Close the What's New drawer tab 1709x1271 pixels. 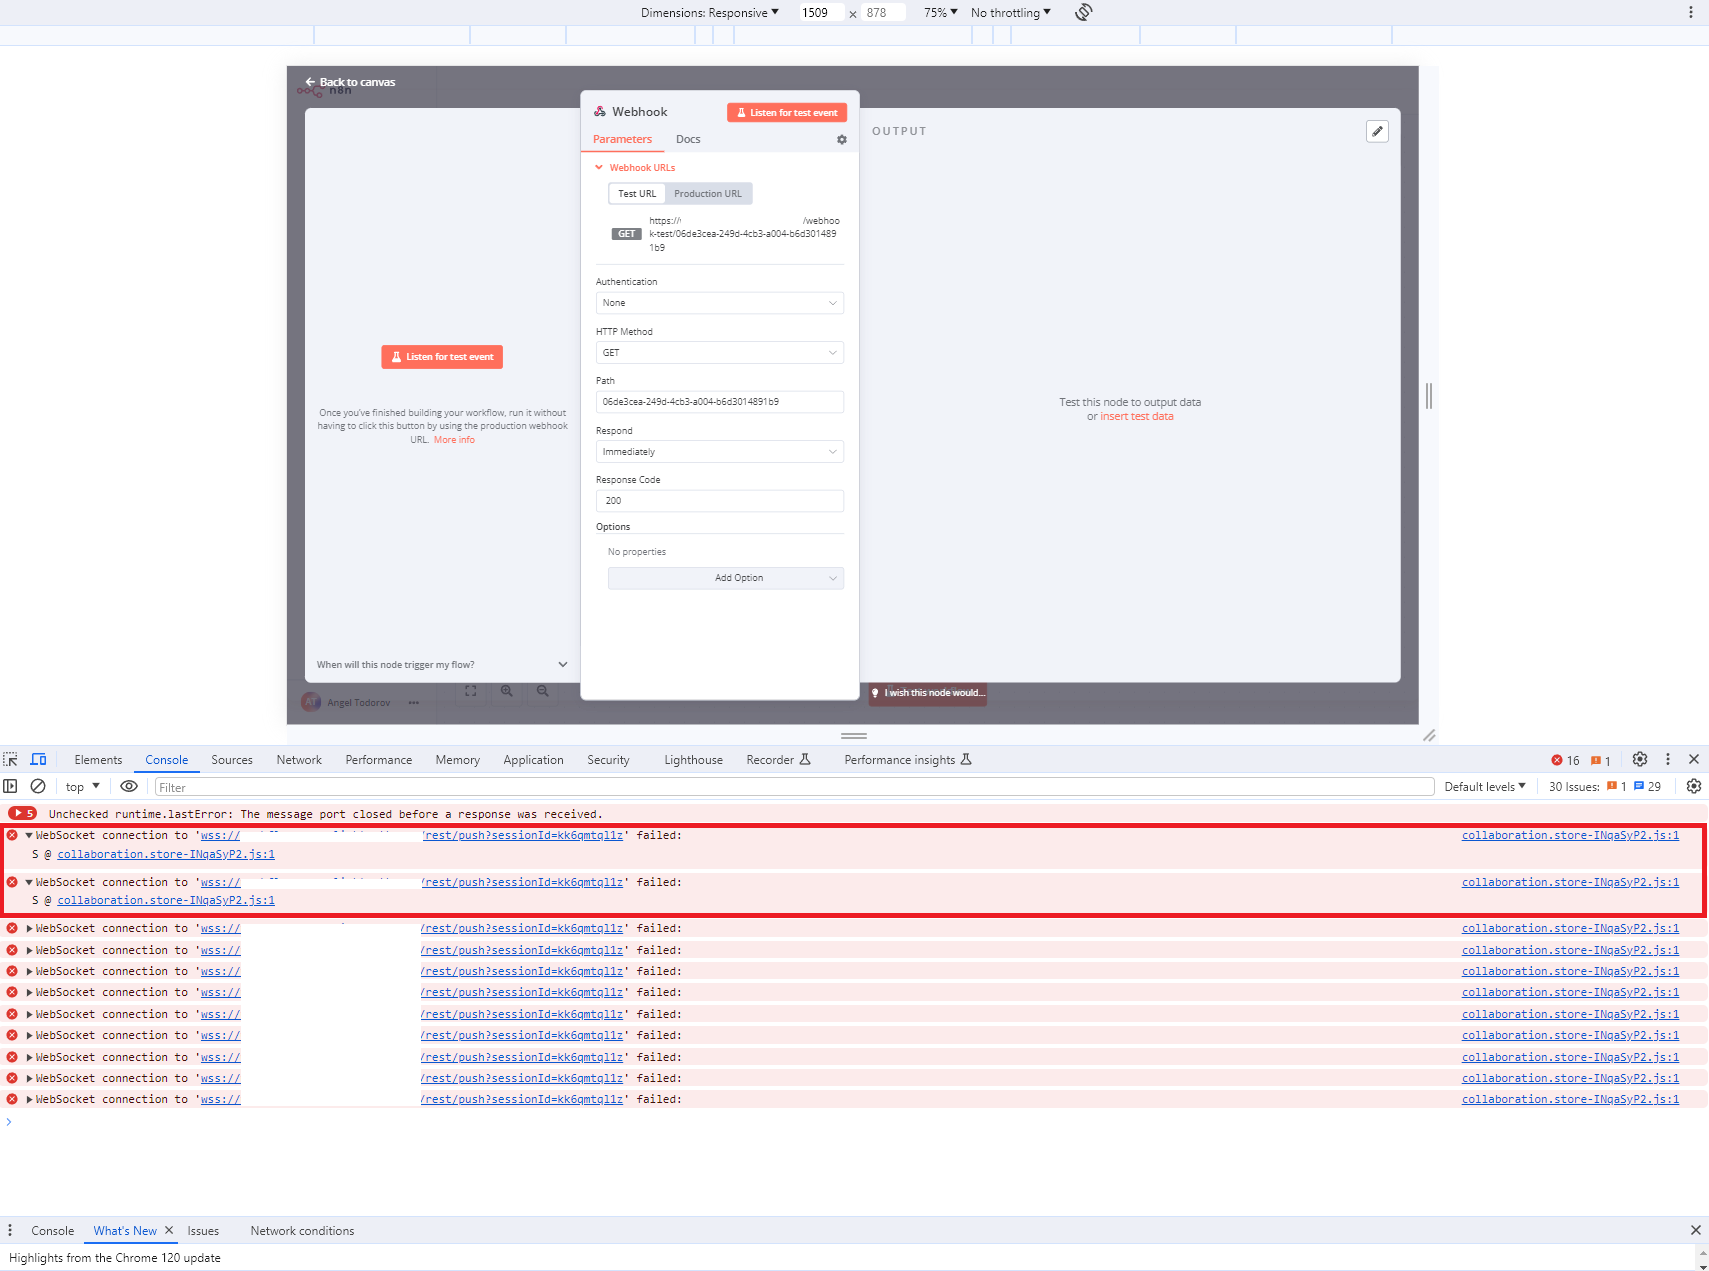[169, 1231]
